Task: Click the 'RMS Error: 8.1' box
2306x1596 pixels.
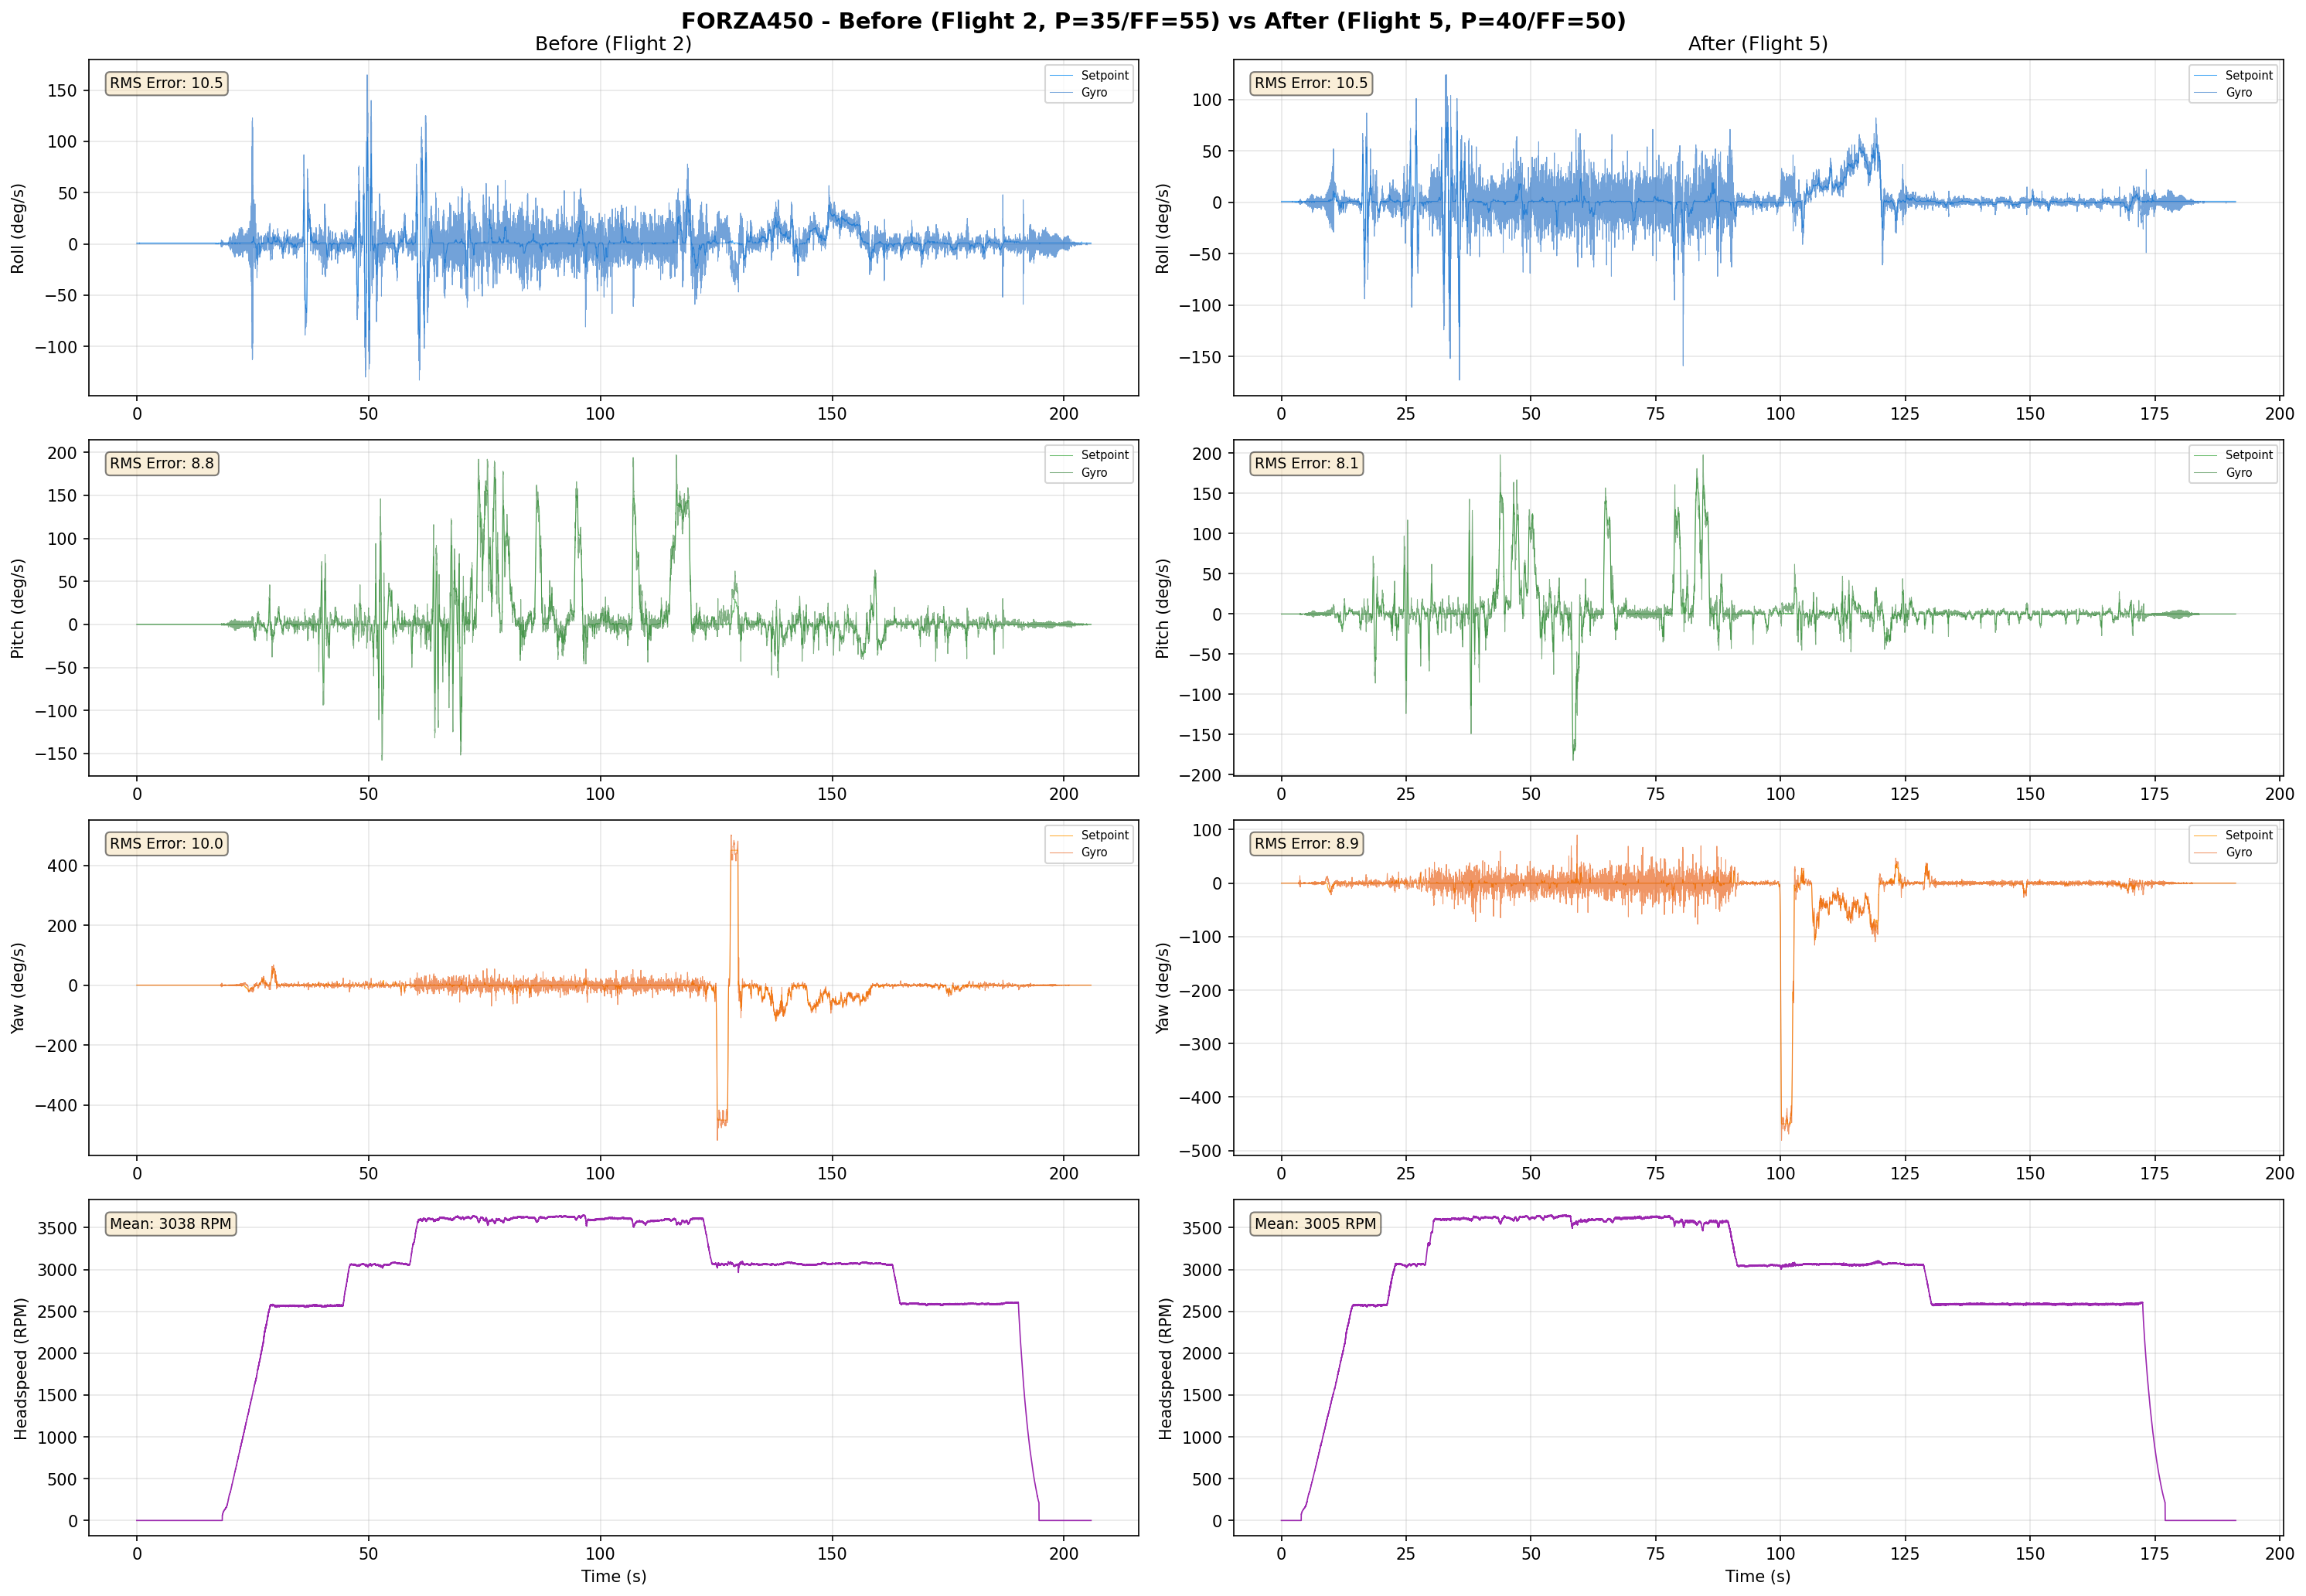Action: [1306, 463]
